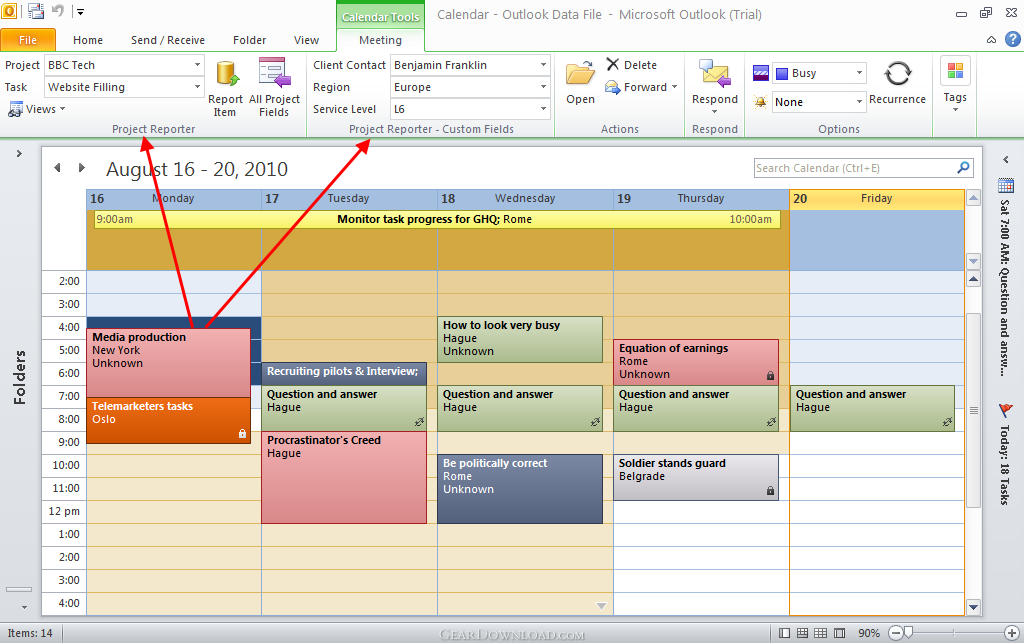Click calendar vertical scrollbar down arrow

(973, 606)
